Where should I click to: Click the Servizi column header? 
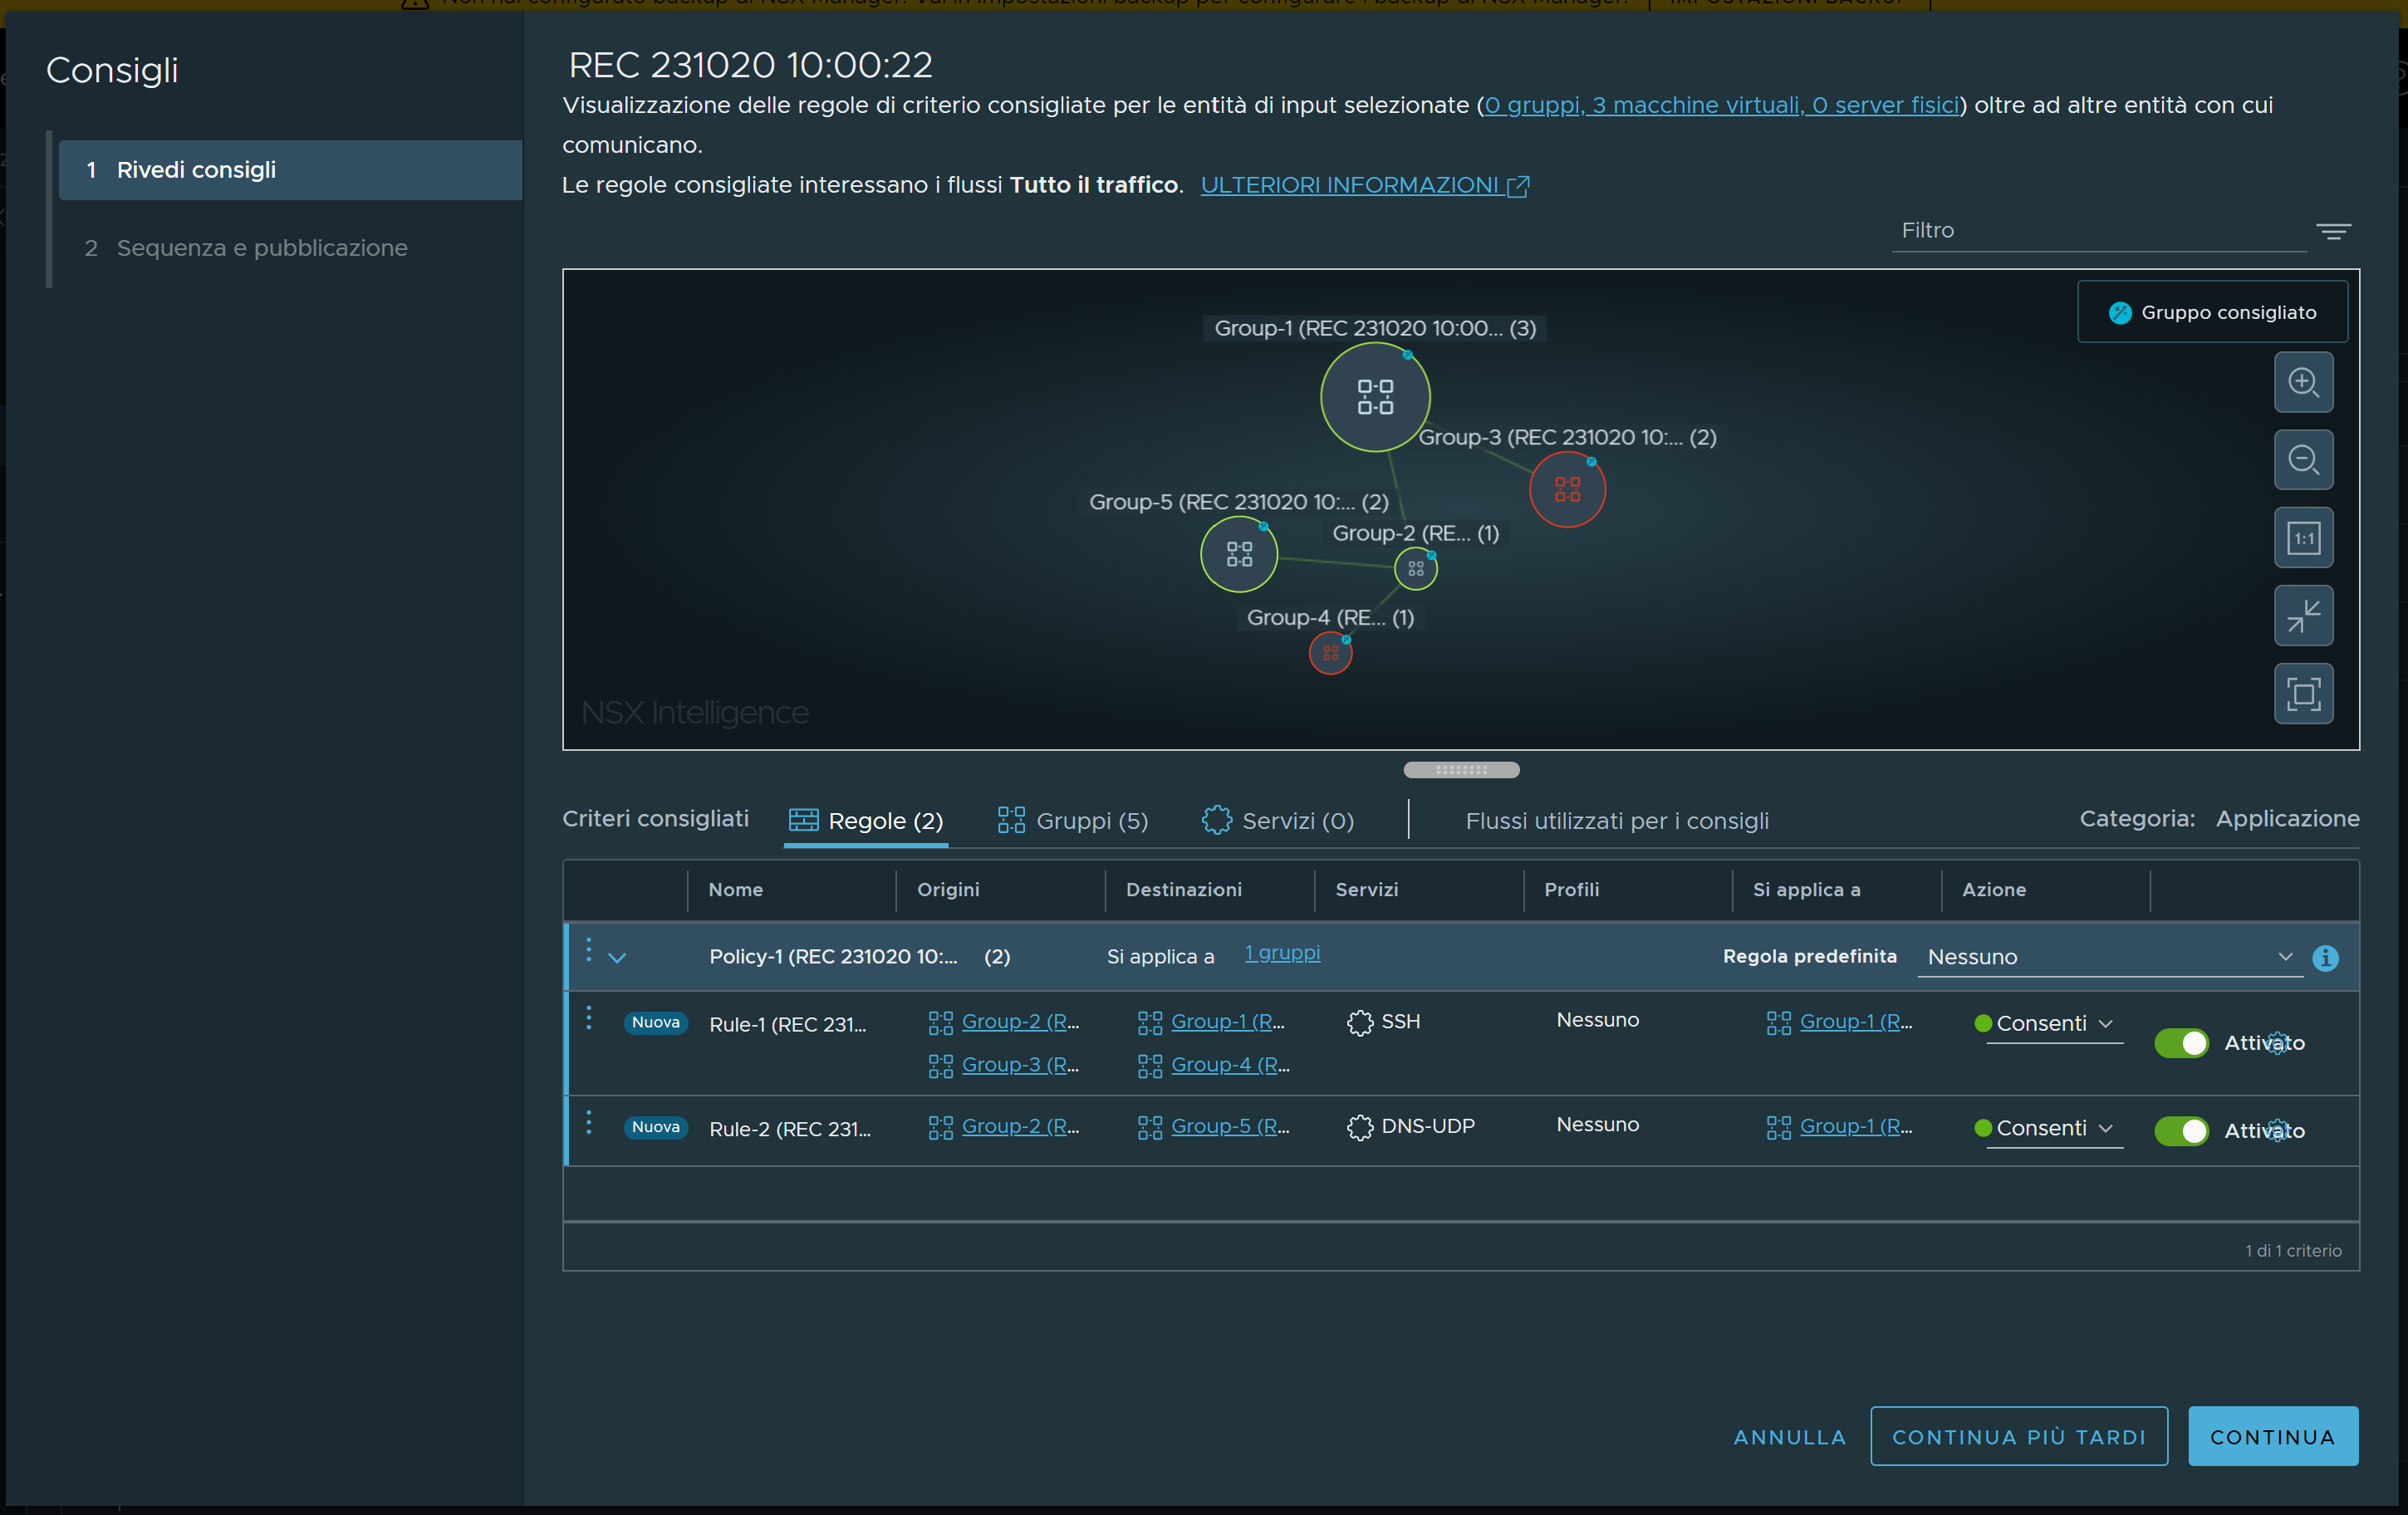(x=1366, y=890)
